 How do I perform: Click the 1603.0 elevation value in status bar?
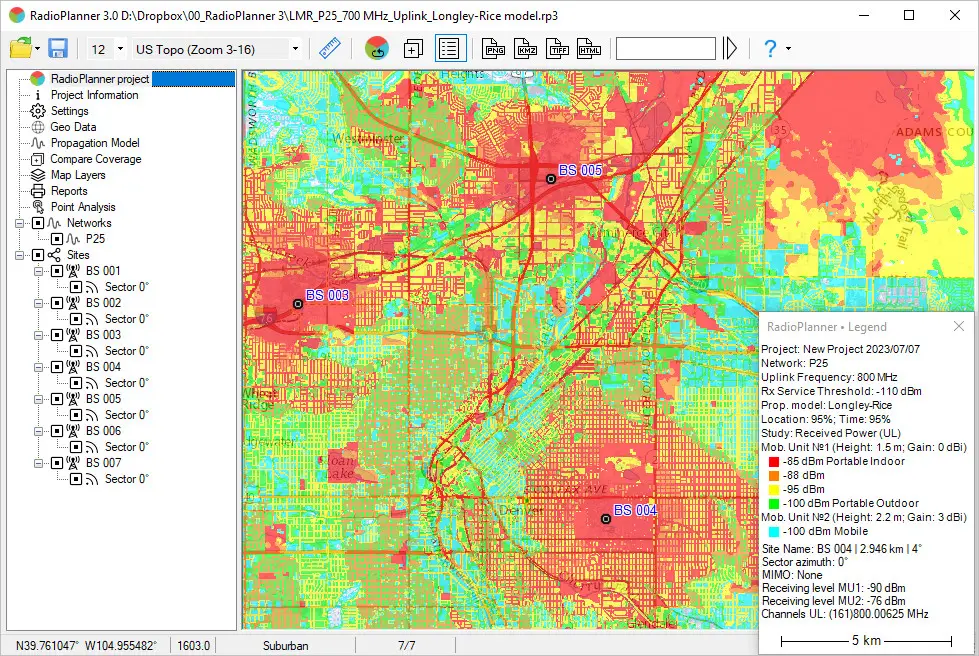[194, 645]
